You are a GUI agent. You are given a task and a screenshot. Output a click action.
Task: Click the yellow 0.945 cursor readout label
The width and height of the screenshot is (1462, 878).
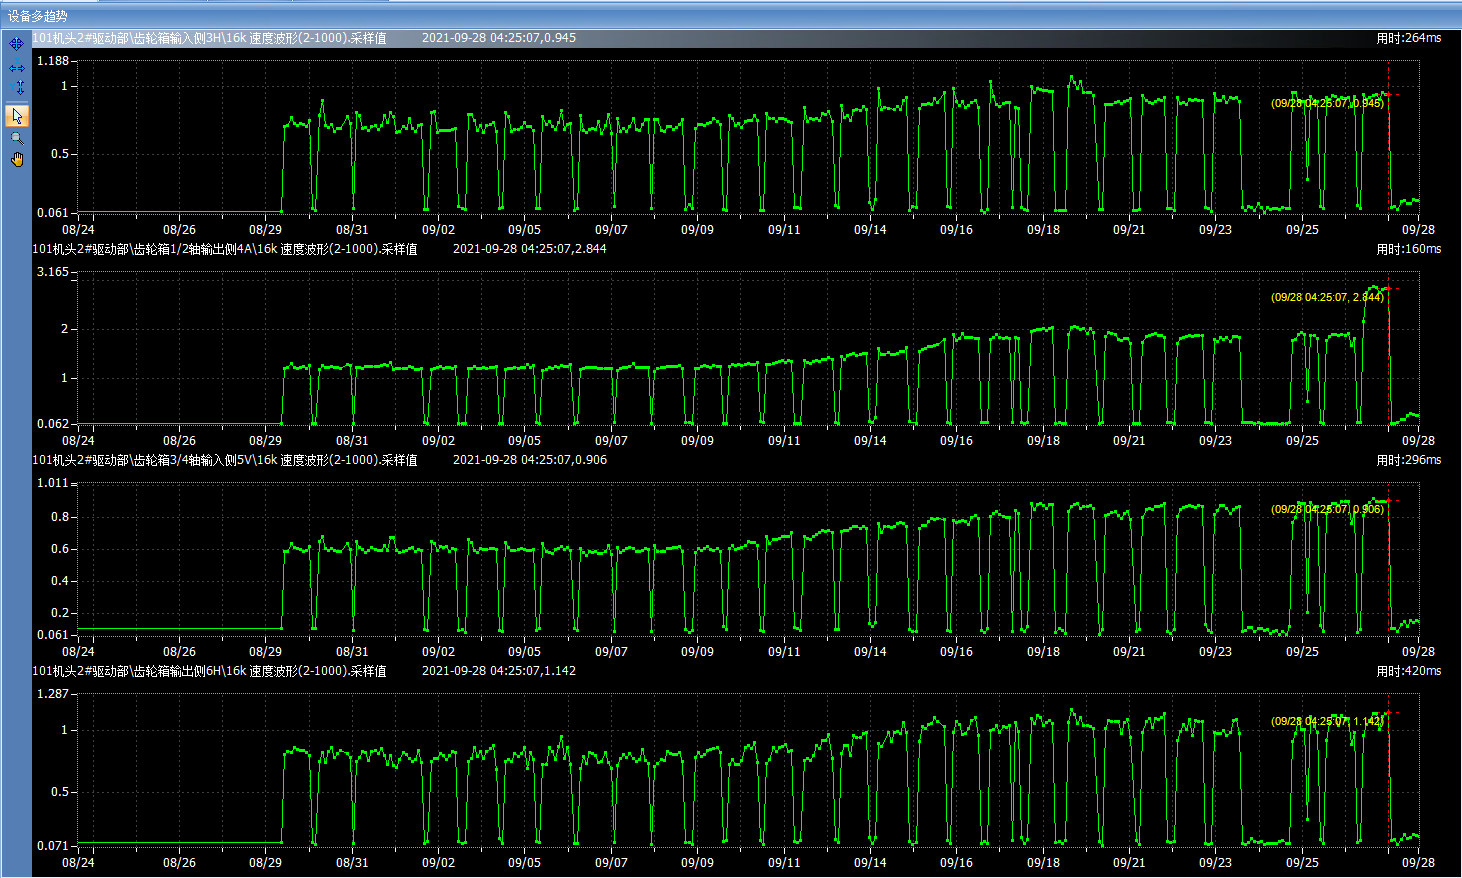[1327, 103]
